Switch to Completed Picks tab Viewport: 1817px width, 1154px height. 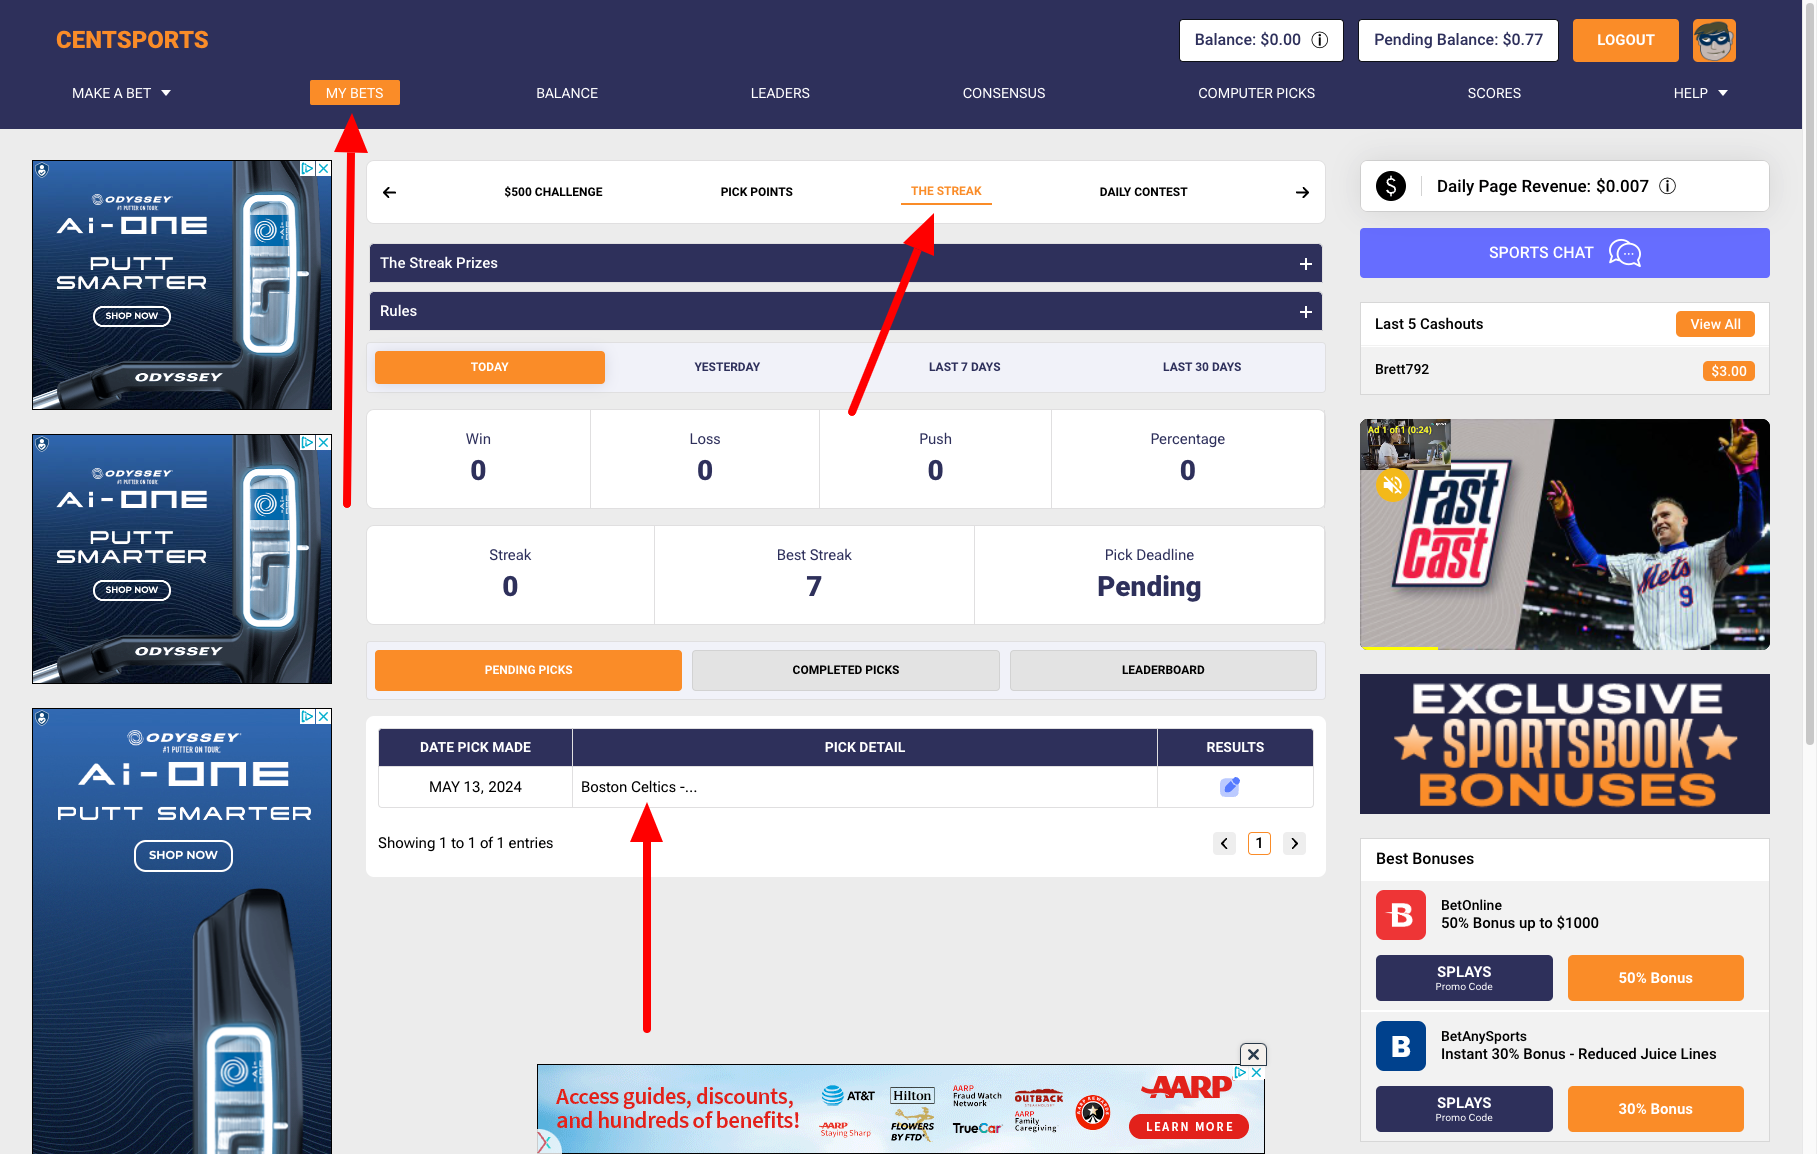click(x=845, y=670)
